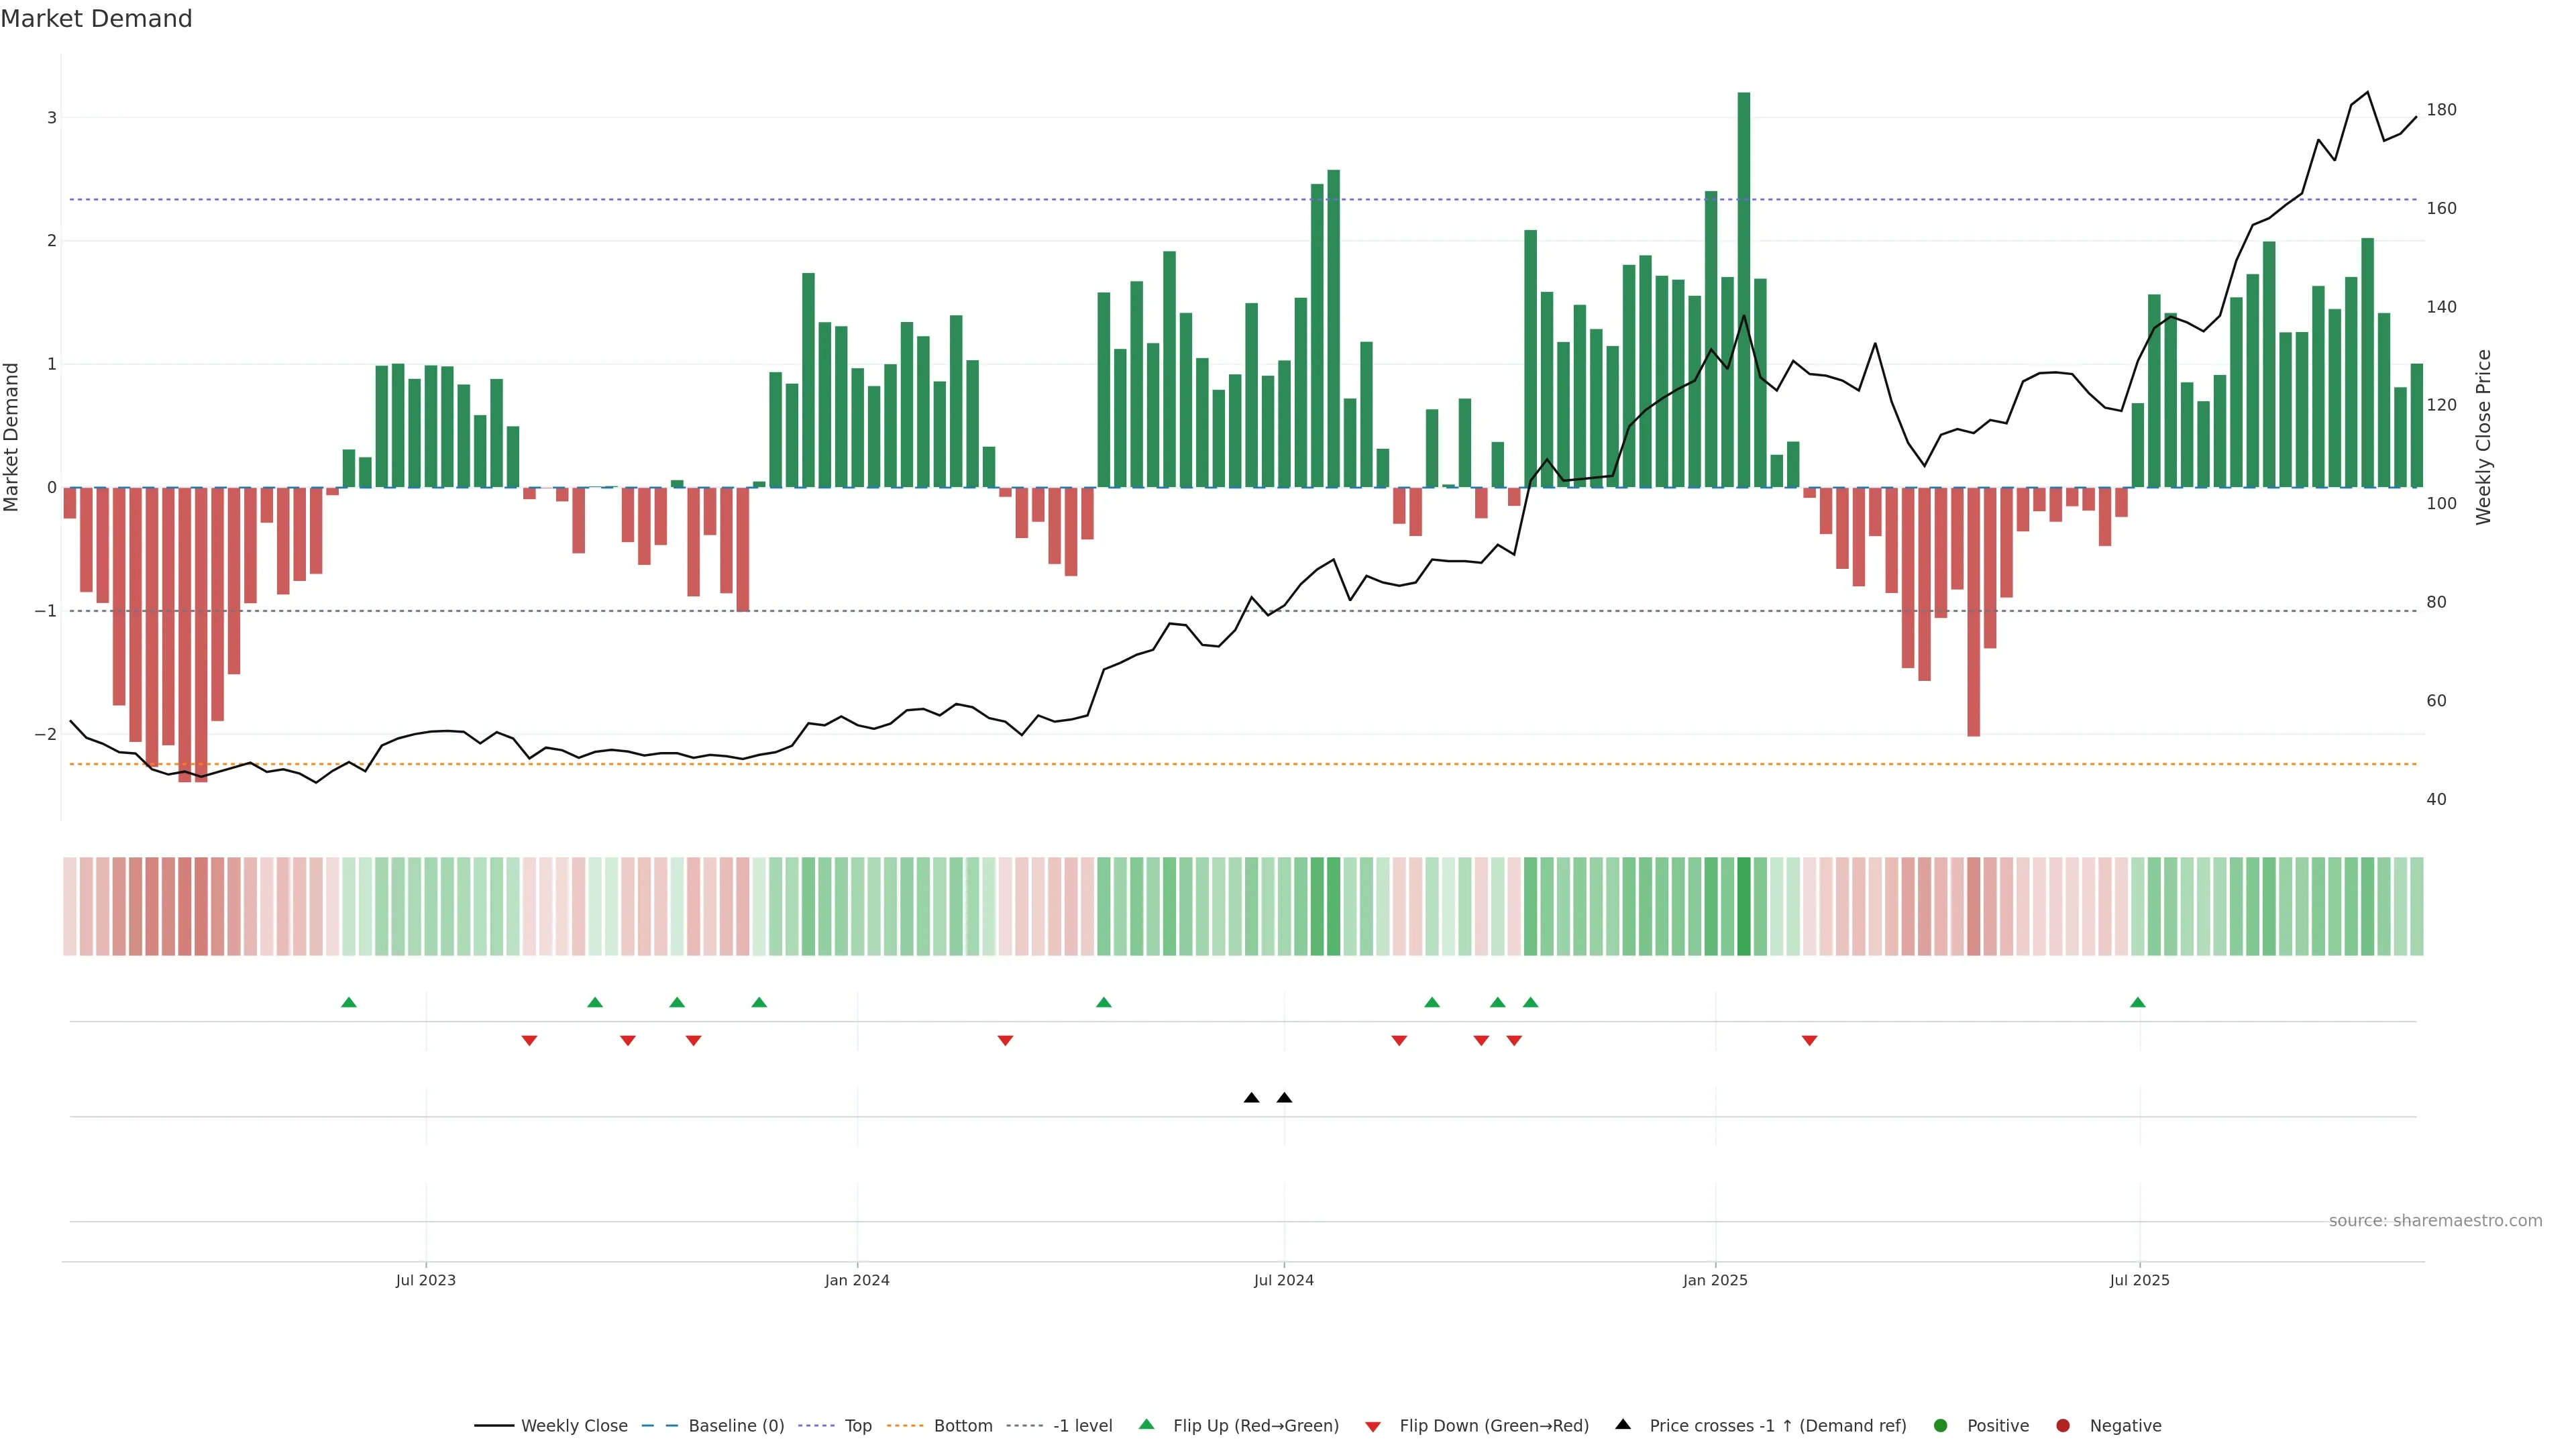
Task: Click the darkest green heatmap strip cell
Action: point(1744,906)
